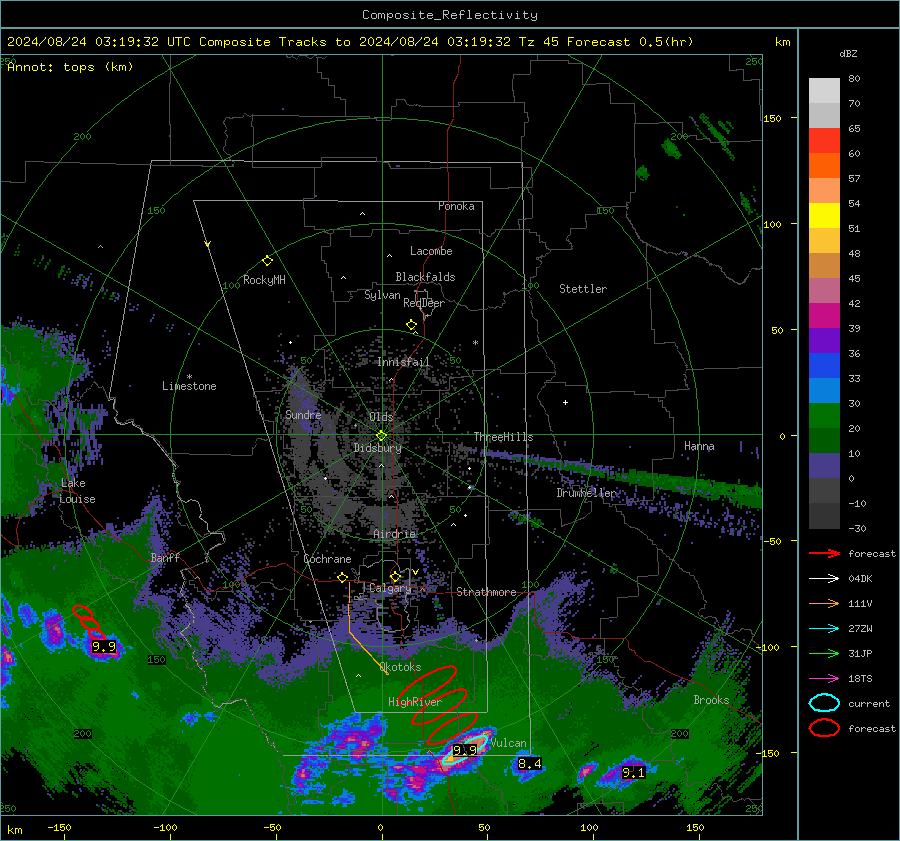Click the Stettler city label
The image size is (900, 841).
tap(583, 289)
